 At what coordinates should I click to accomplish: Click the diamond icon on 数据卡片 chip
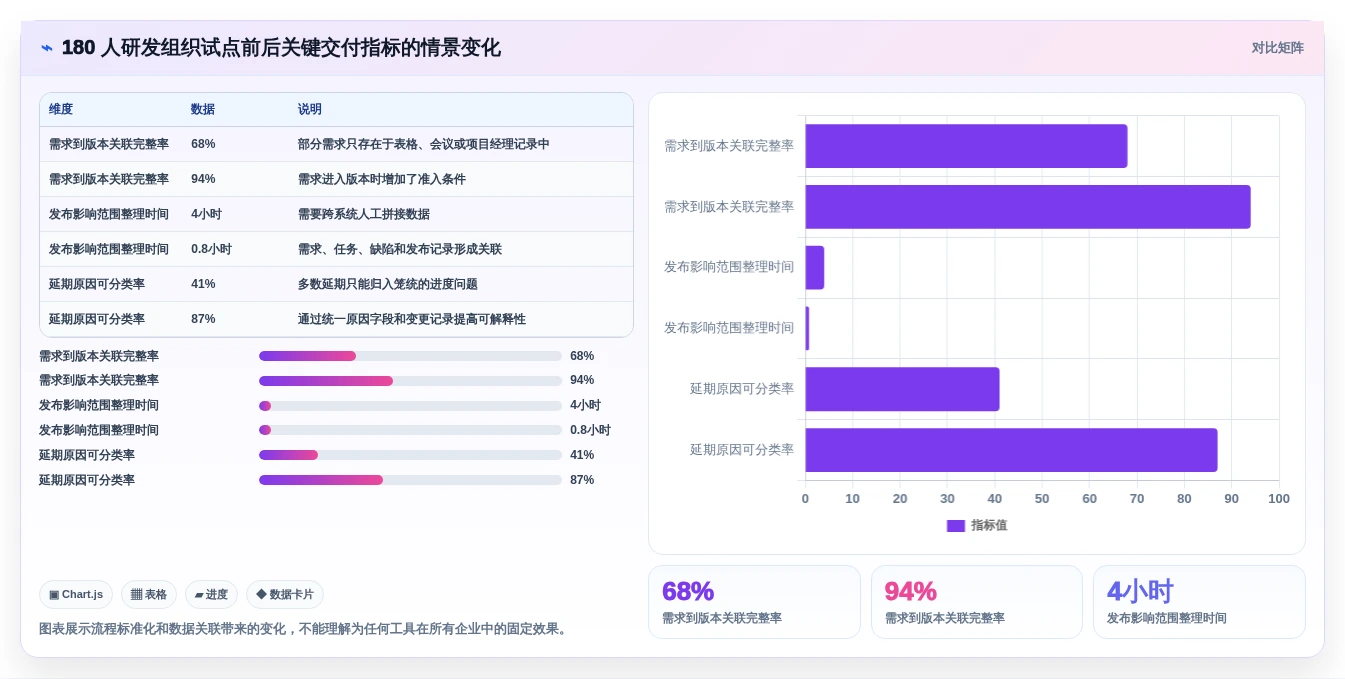pyautogui.click(x=261, y=594)
